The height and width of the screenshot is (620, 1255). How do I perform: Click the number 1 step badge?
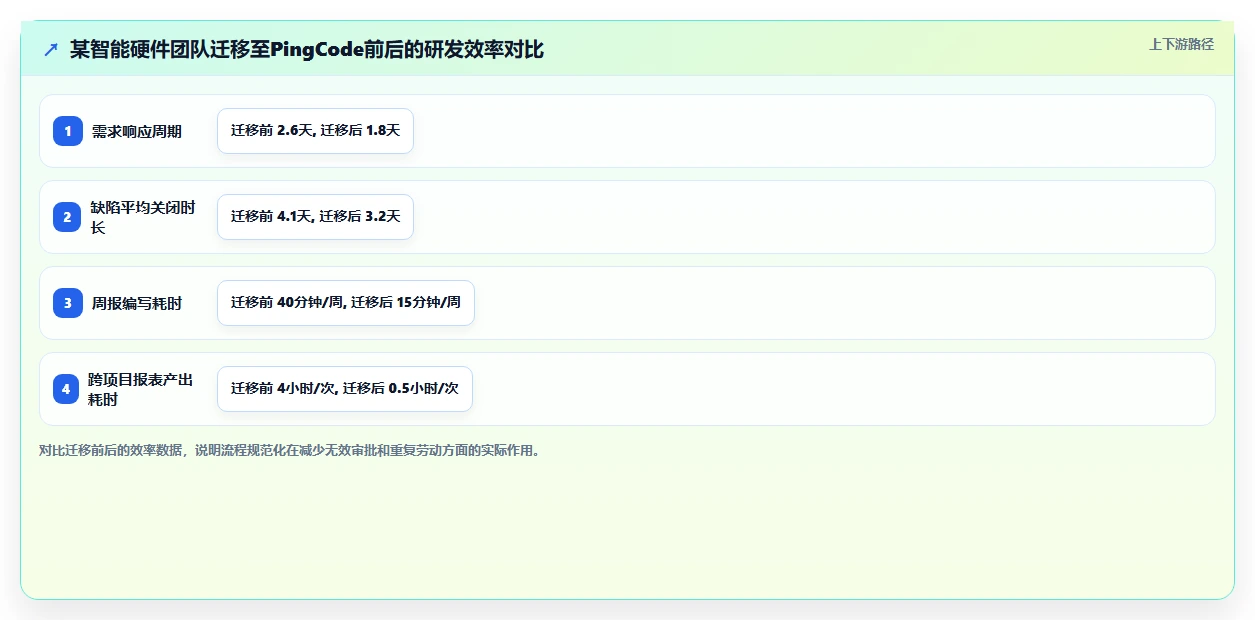(x=67, y=131)
